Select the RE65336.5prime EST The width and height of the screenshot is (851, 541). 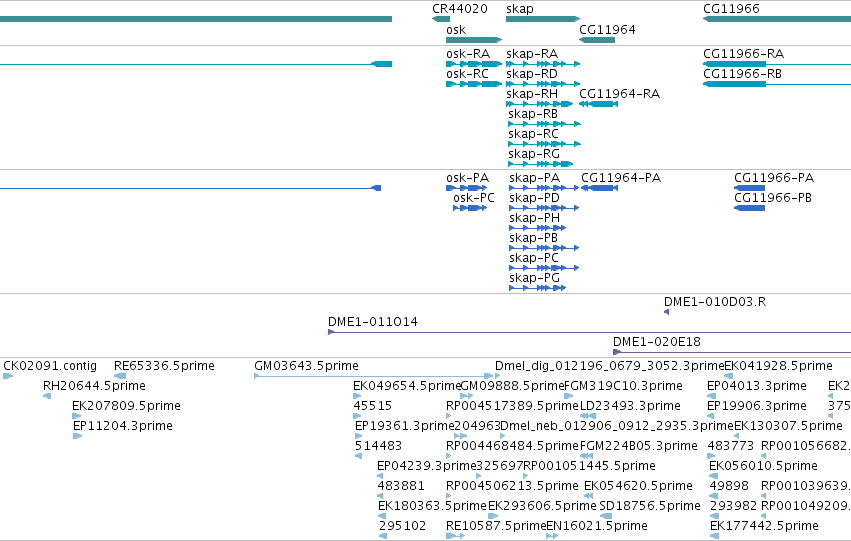point(120,375)
